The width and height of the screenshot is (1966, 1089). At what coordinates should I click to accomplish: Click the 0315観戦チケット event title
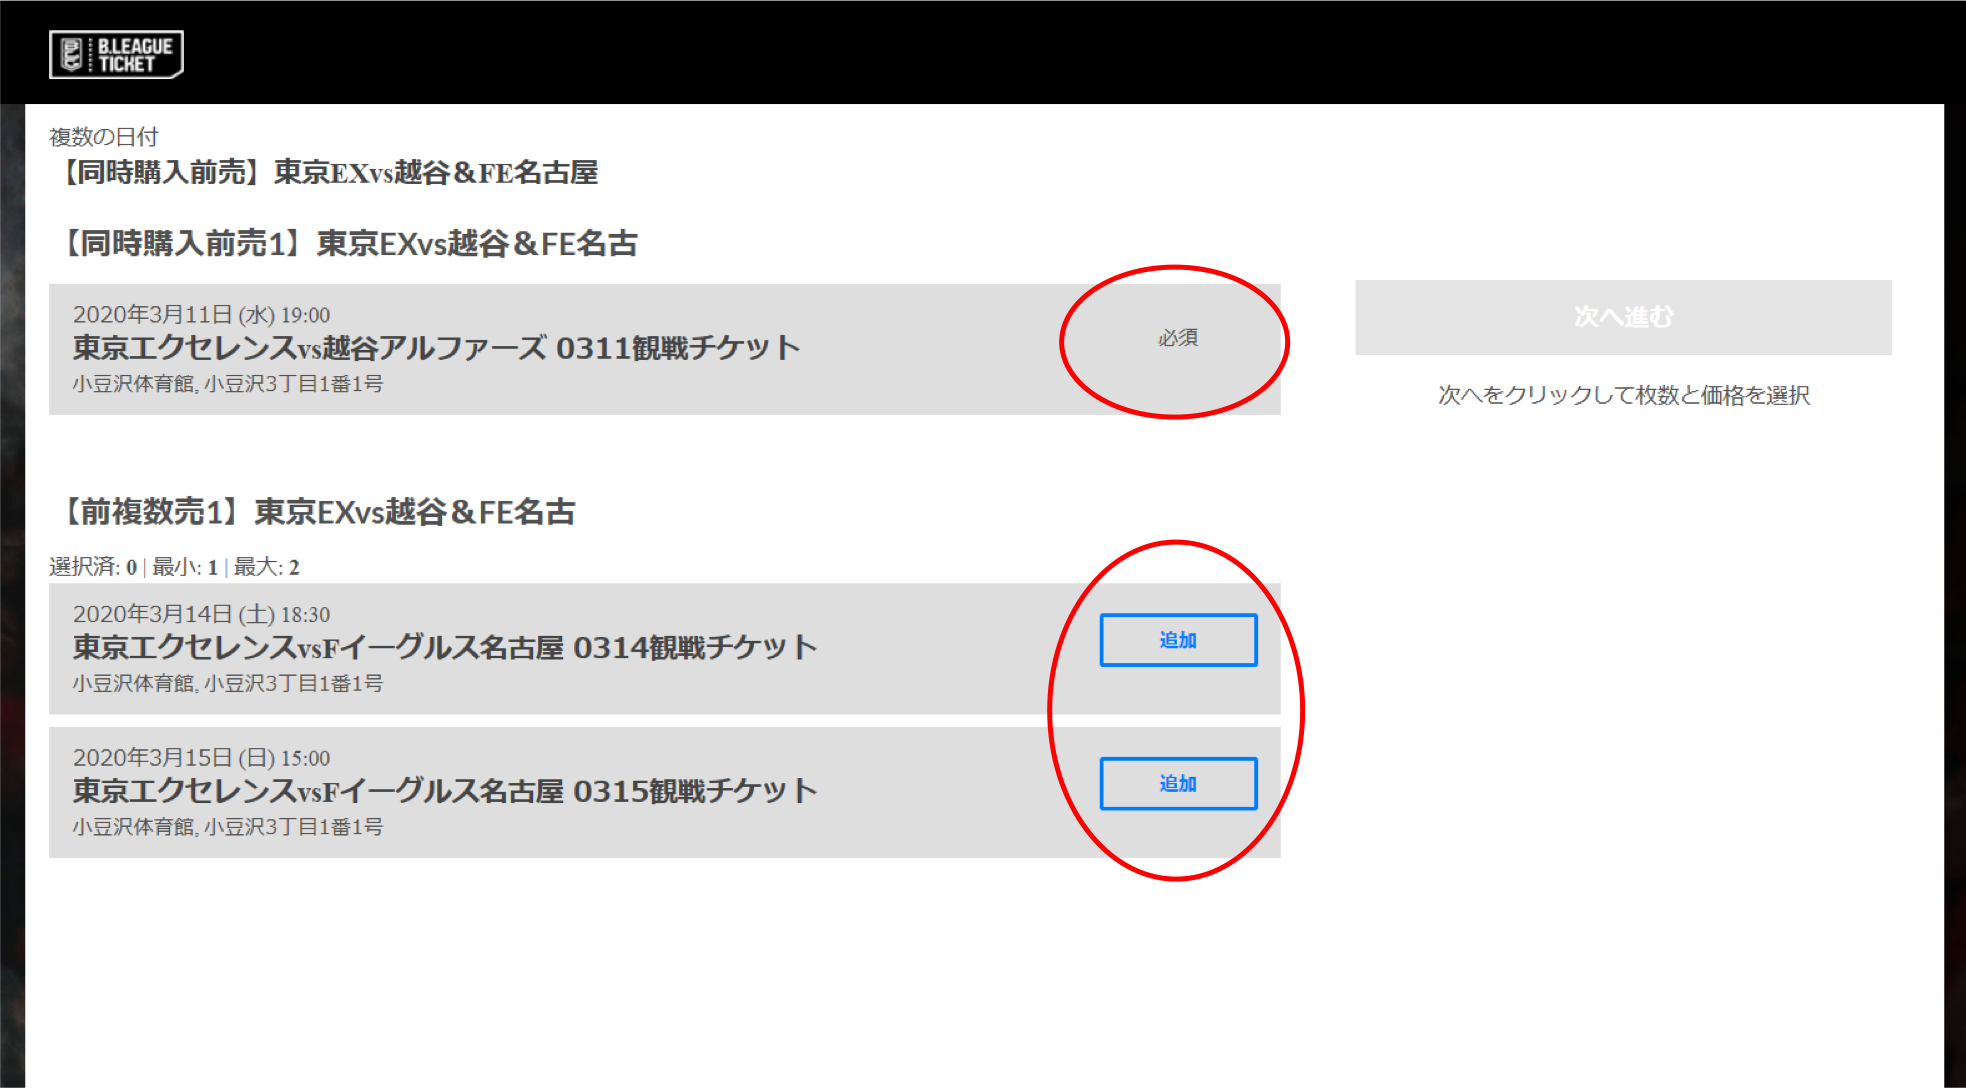(x=444, y=791)
